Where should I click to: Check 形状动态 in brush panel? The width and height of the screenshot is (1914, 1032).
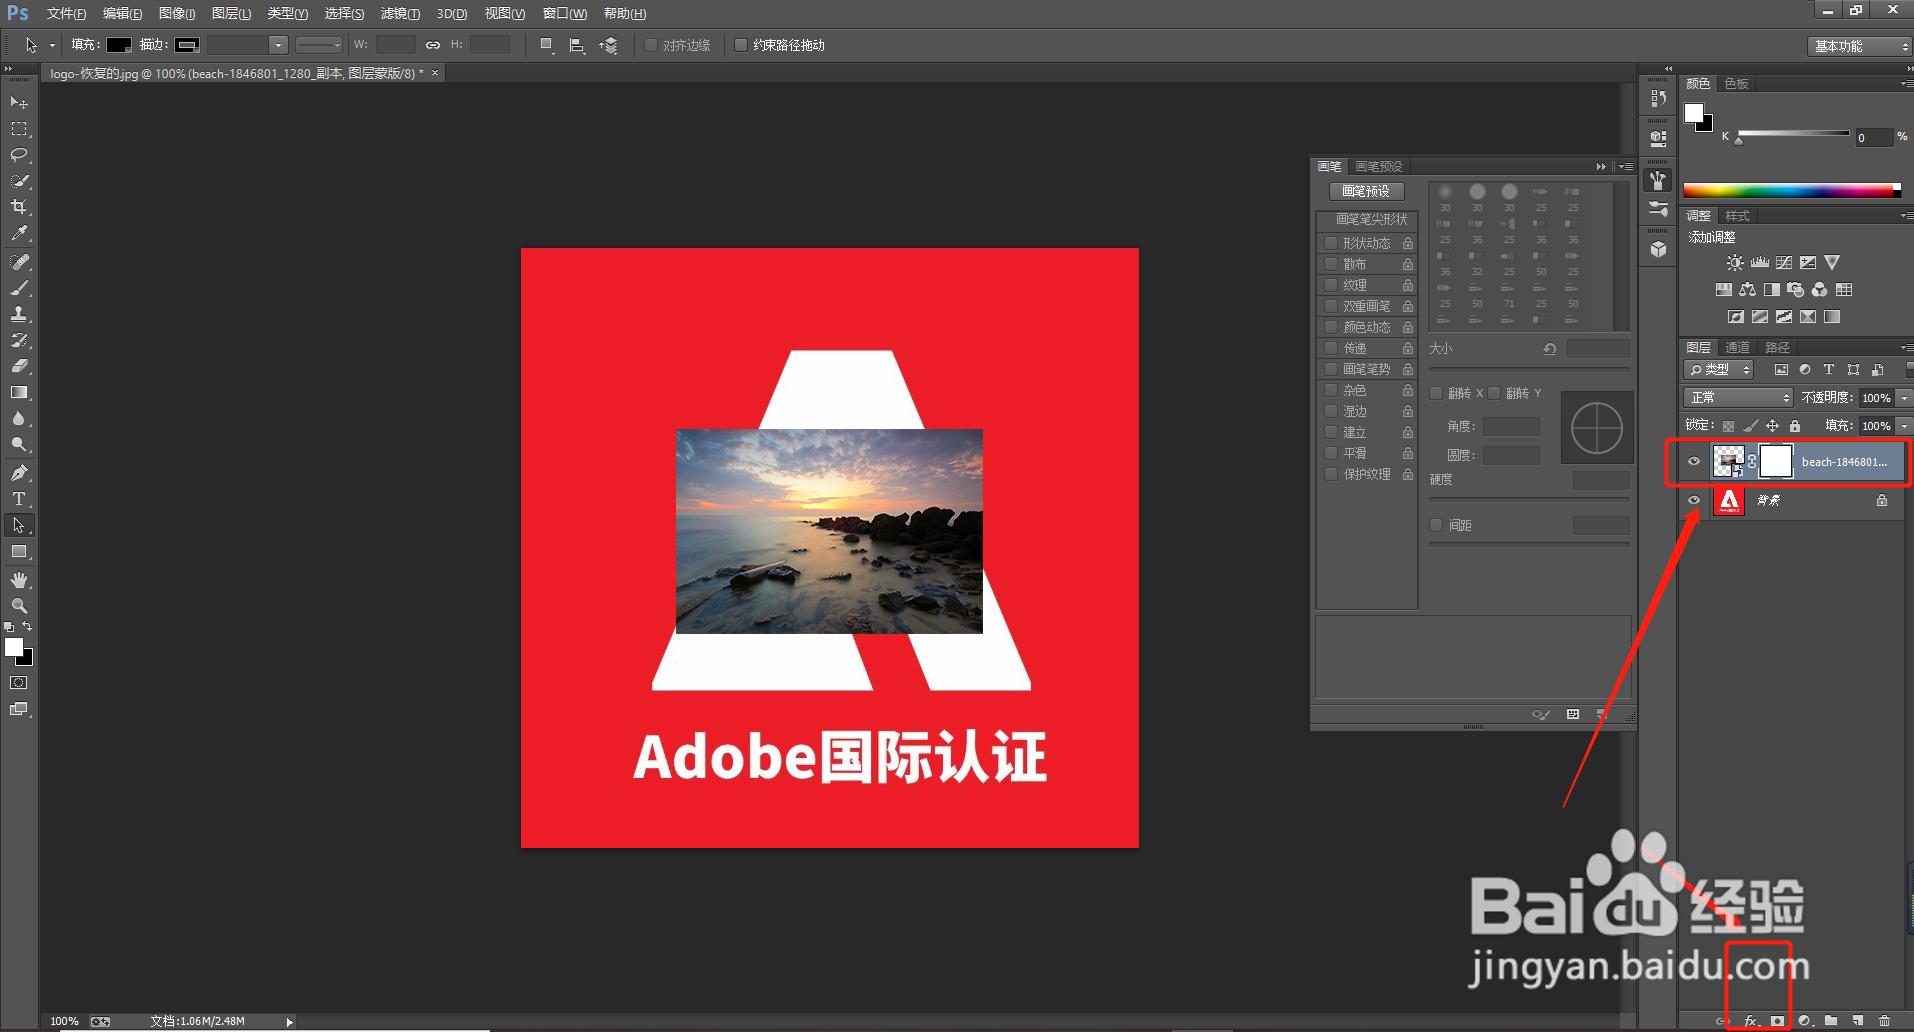pyautogui.click(x=1331, y=243)
